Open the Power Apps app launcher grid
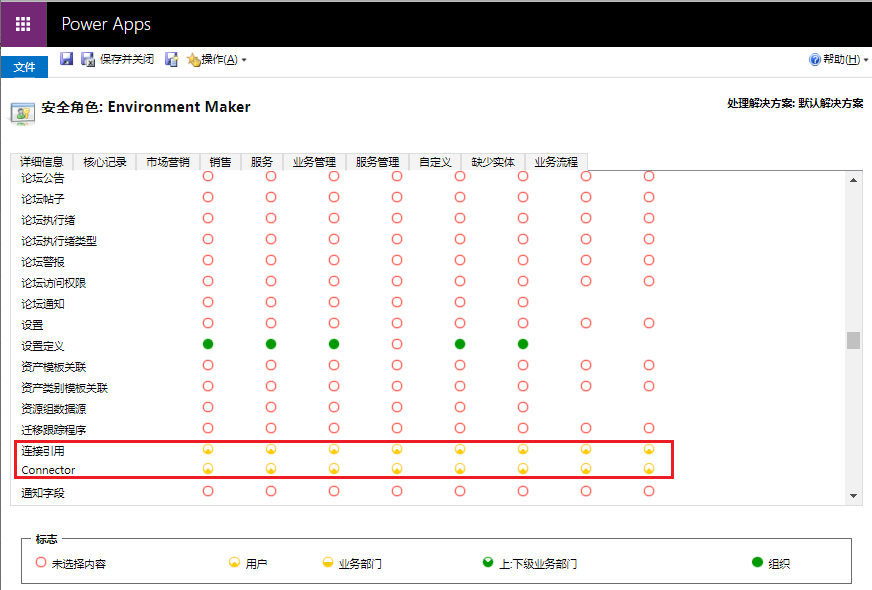Image resolution: width=872 pixels, height=590 pixels. click(x=23, y=24)
